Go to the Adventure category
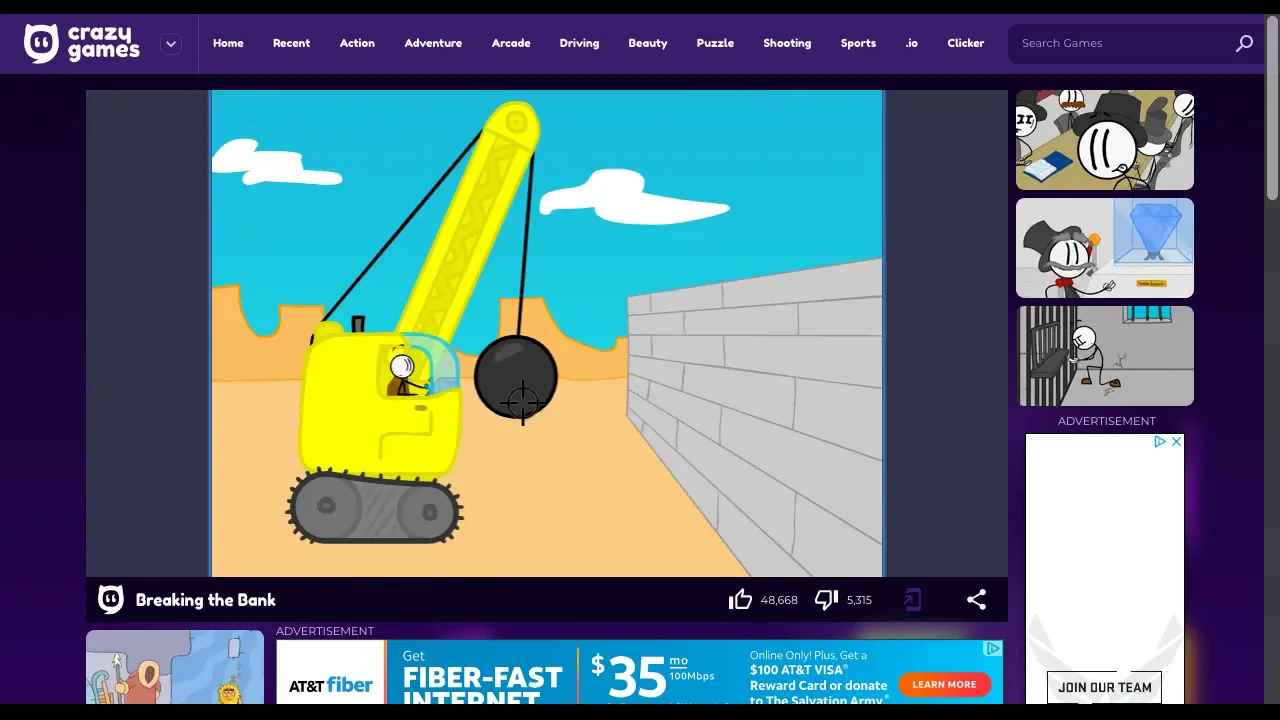The height and width of the screenshot is (720, 1280). tap(433, 43)
